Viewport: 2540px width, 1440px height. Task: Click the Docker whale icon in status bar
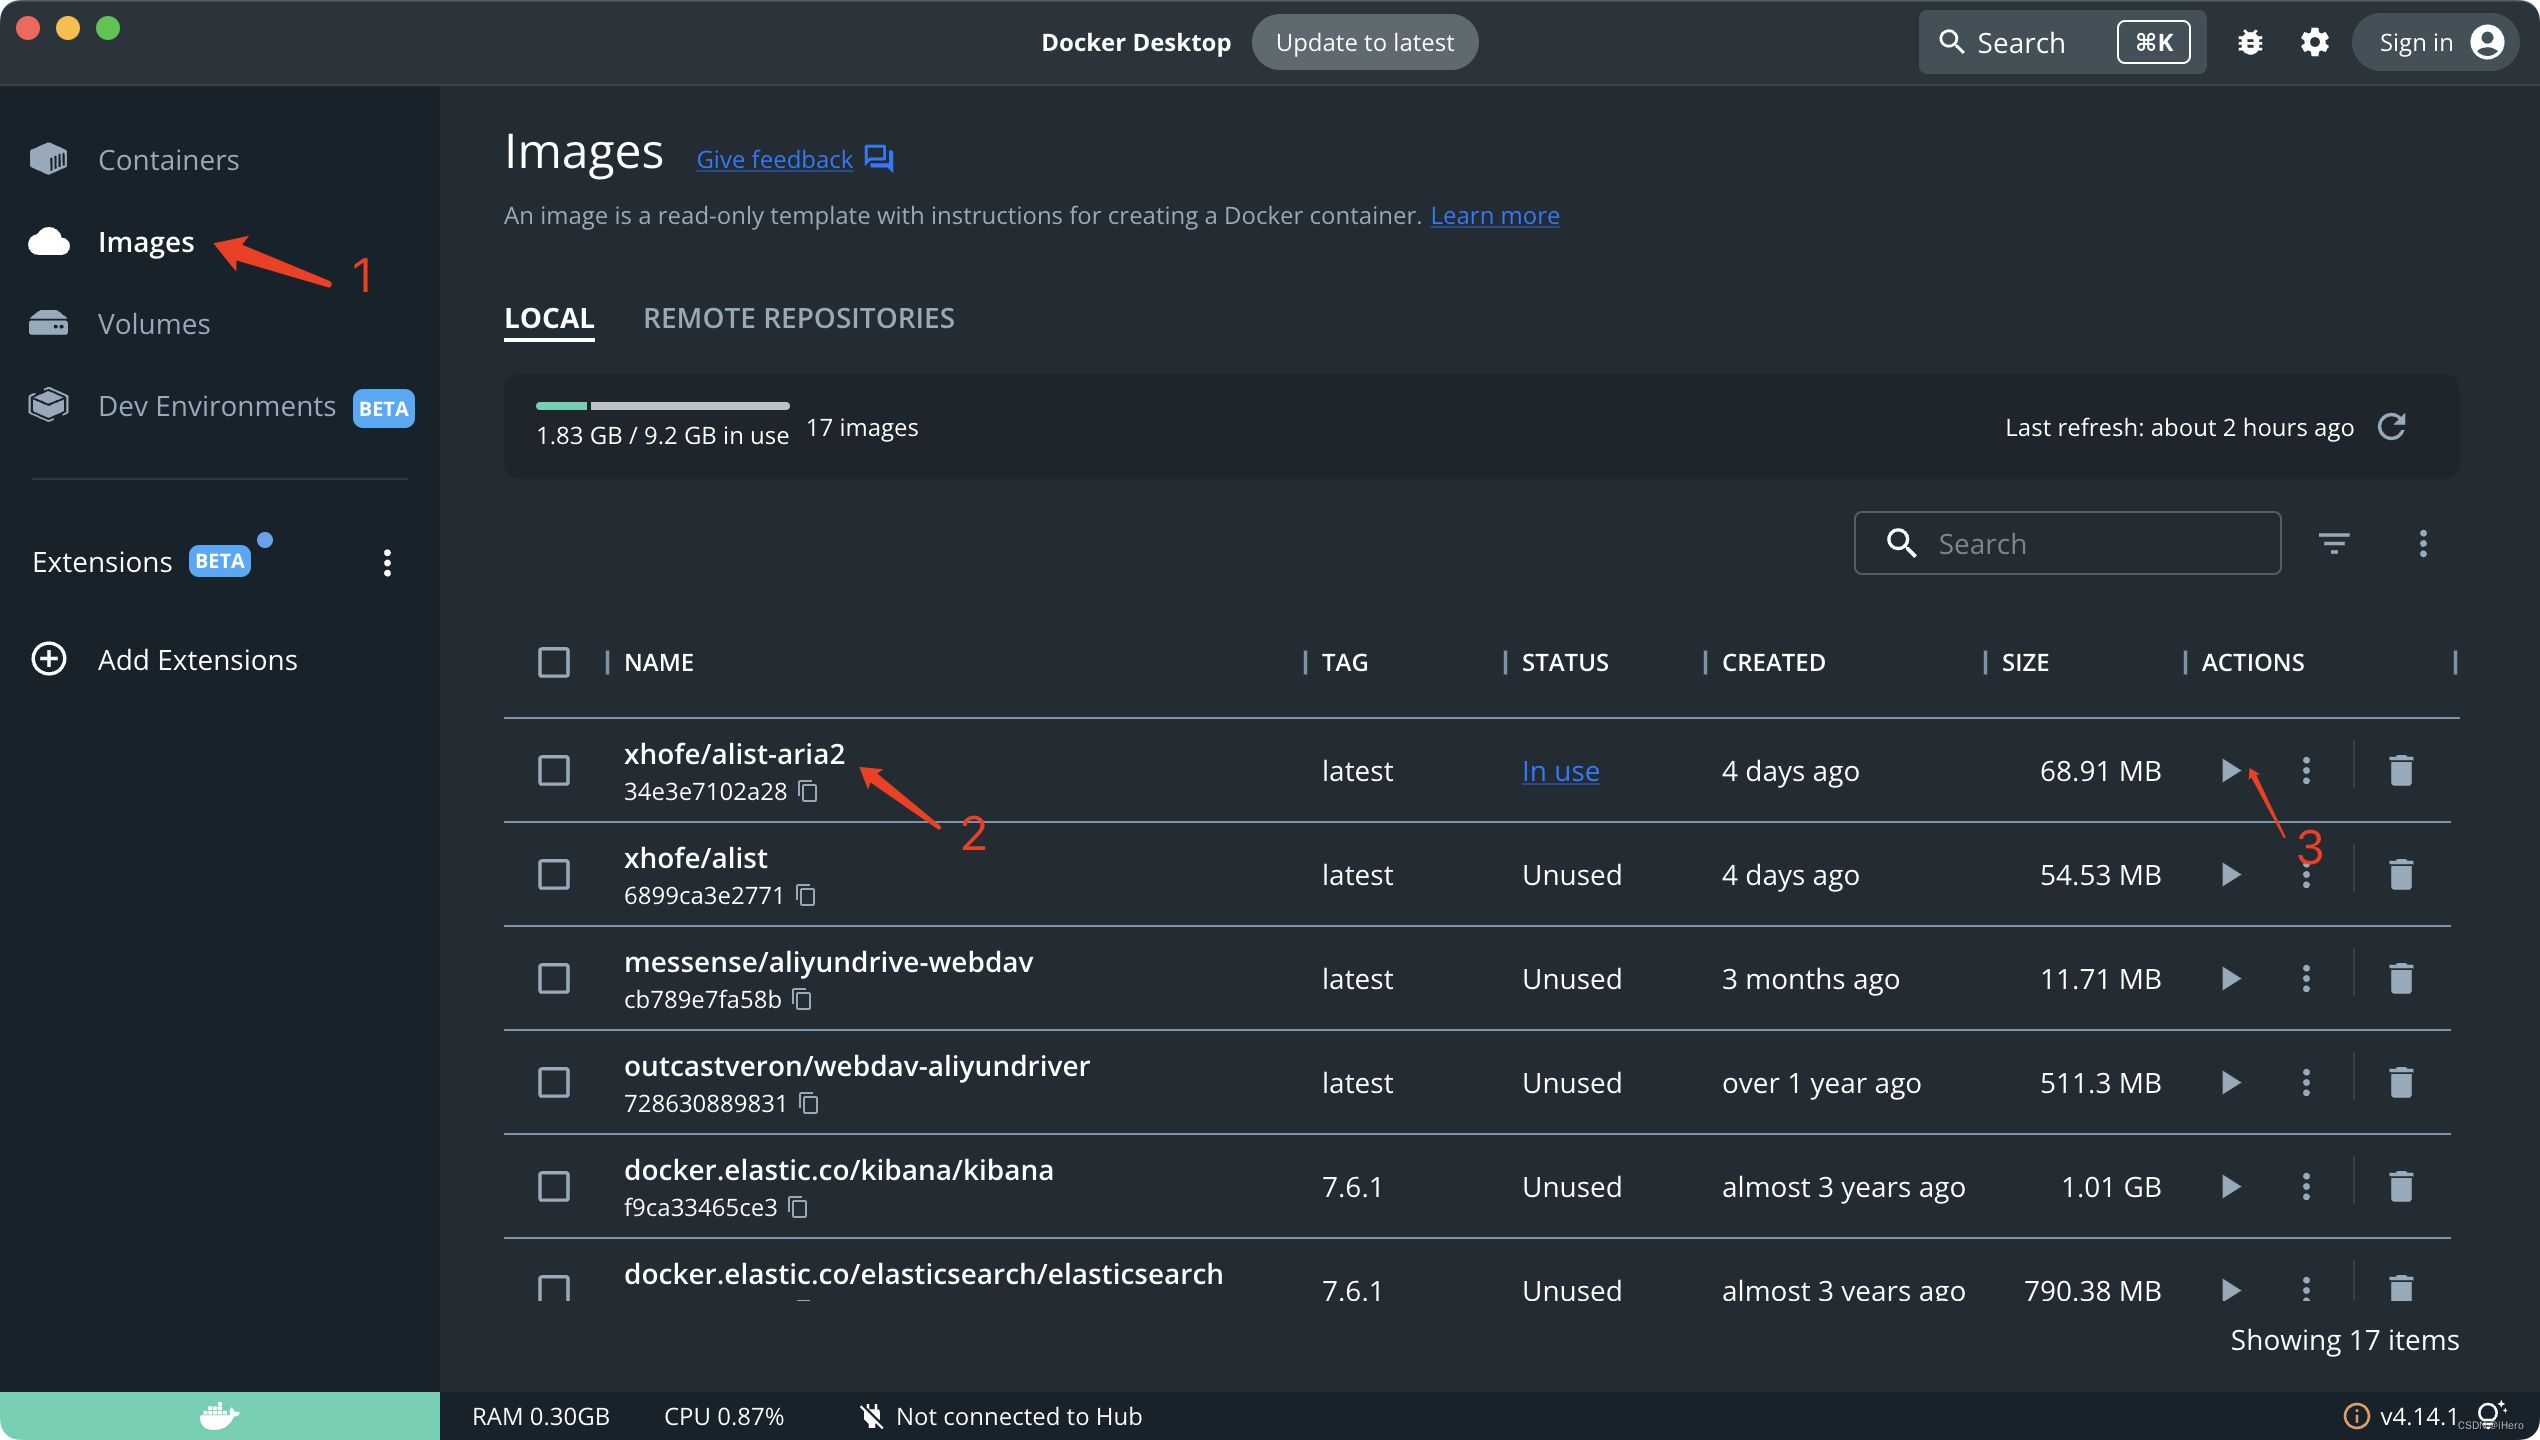(219, 1416)
